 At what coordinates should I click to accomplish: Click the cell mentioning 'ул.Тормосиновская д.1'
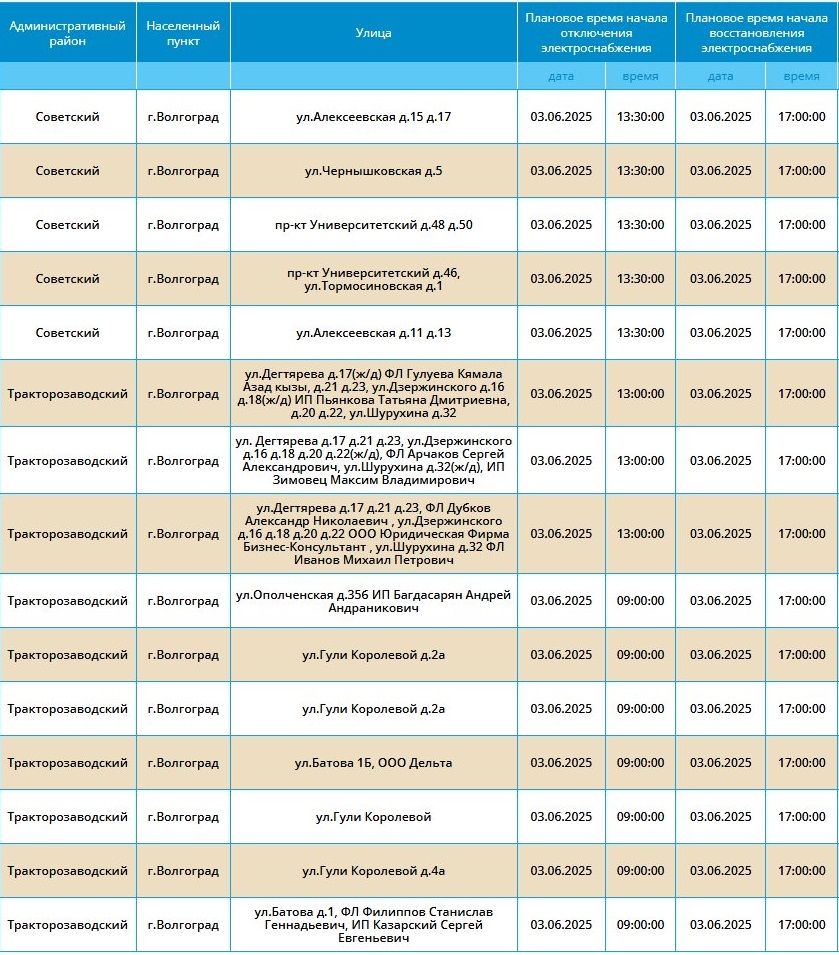(373, 279)
